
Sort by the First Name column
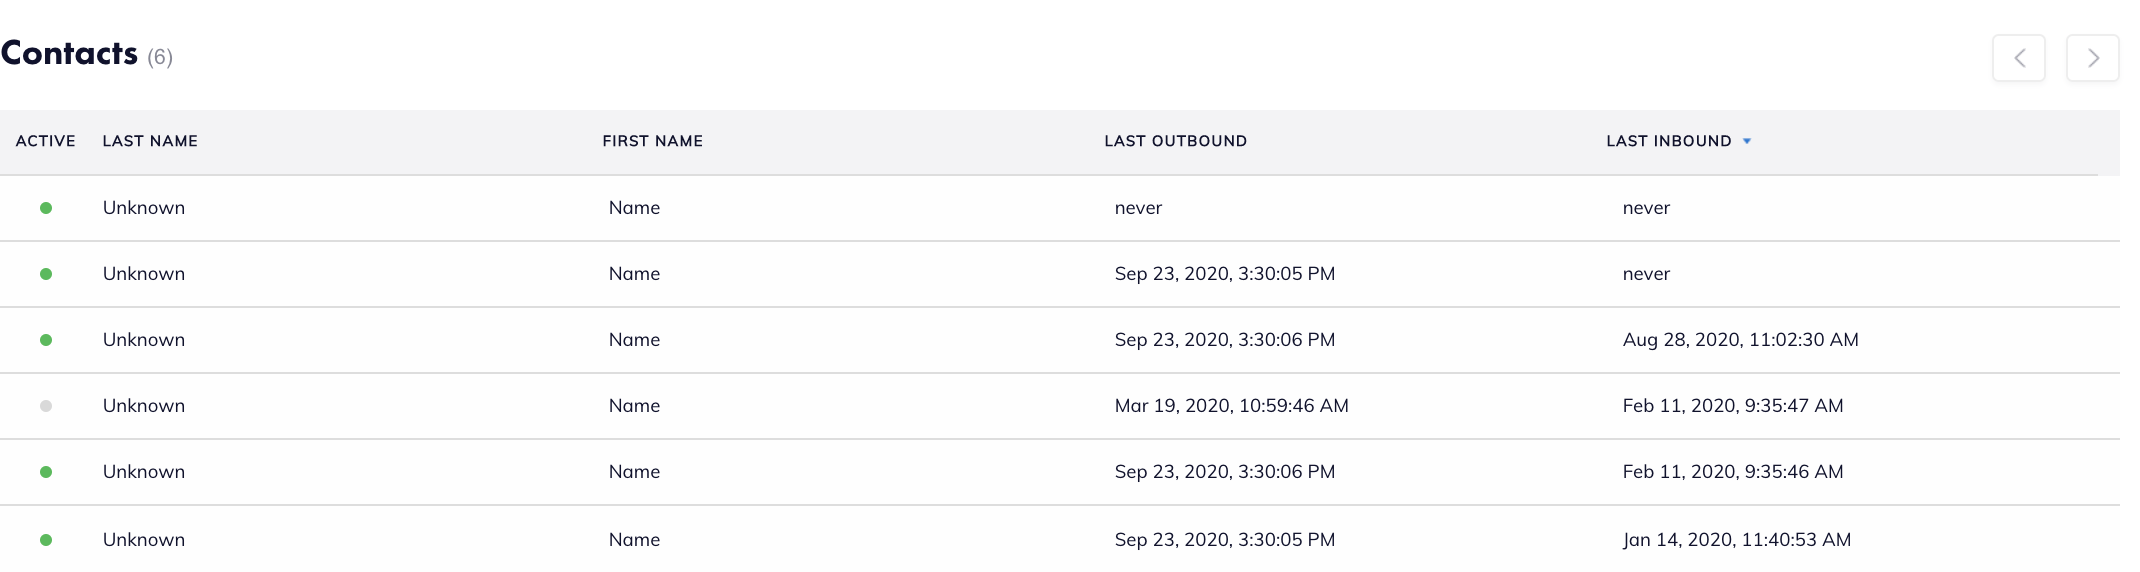point(652,141)
